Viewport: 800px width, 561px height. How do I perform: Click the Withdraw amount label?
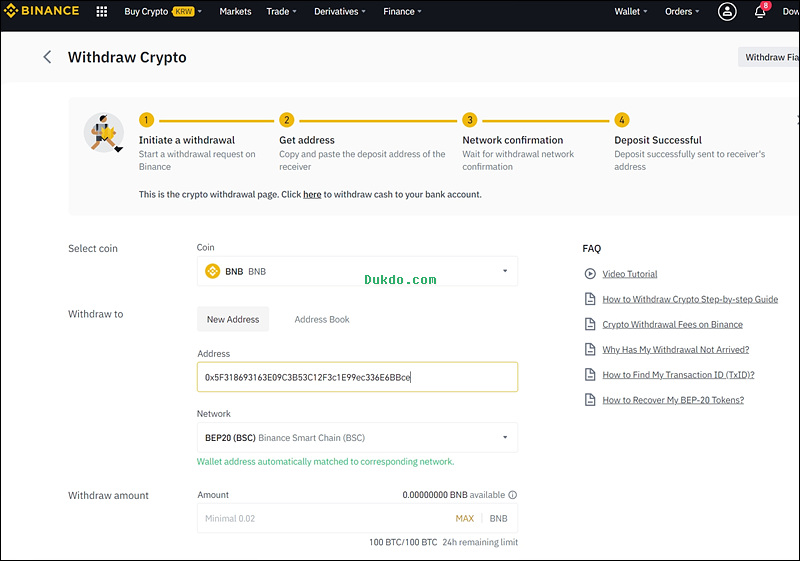point(108,495)
